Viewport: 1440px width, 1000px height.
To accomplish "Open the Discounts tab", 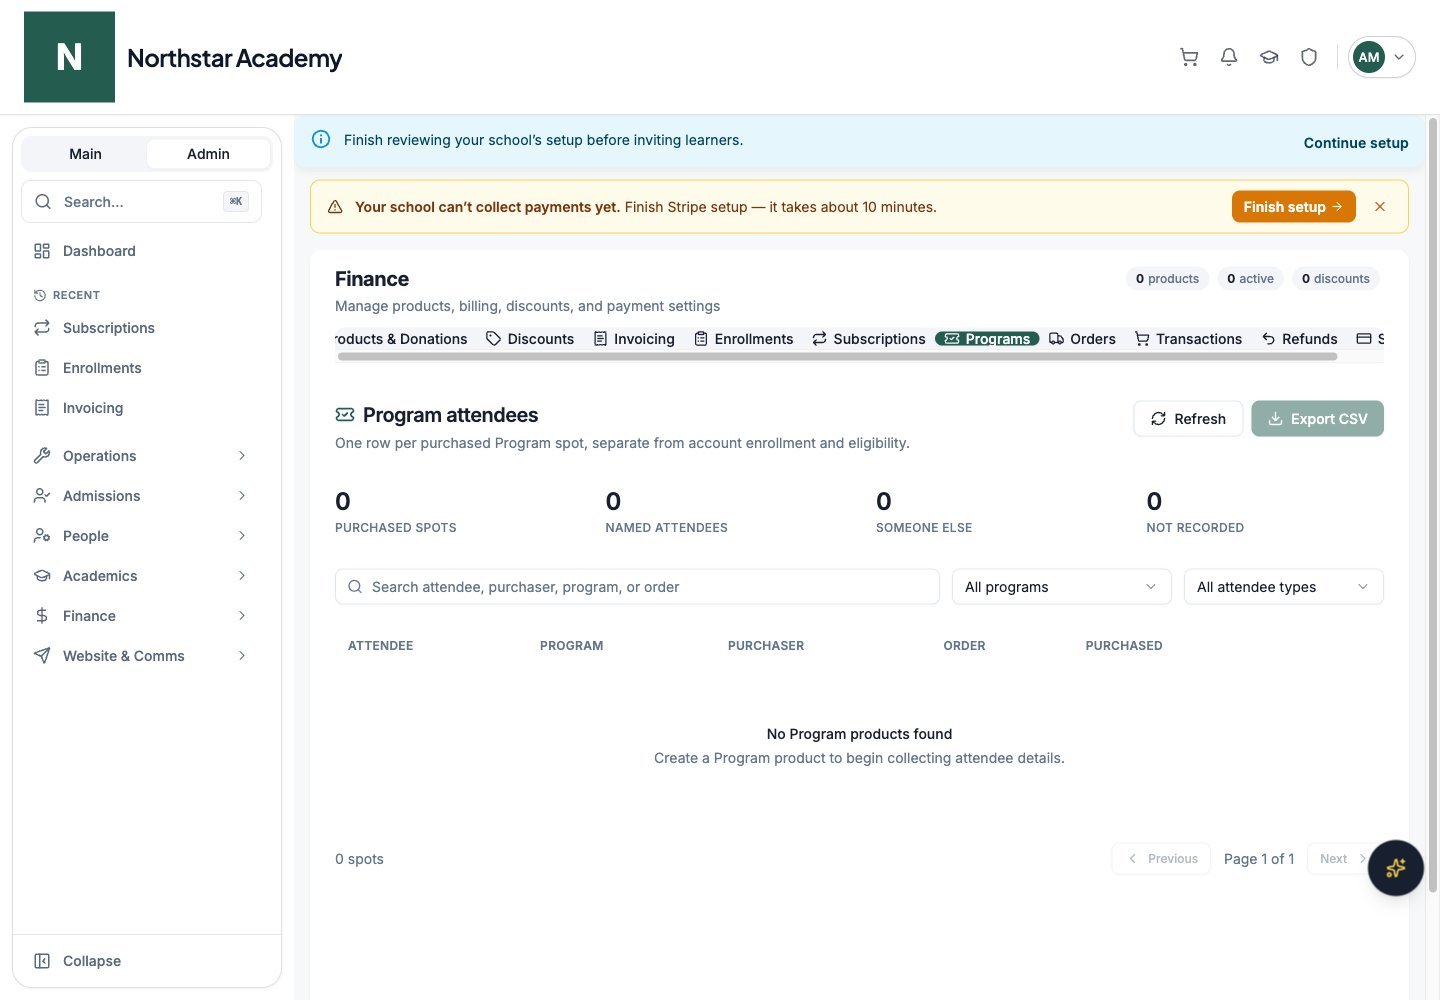I will point(530,339).
